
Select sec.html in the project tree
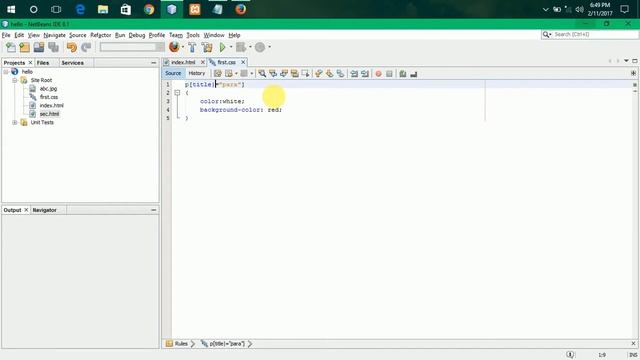(49, 114)
